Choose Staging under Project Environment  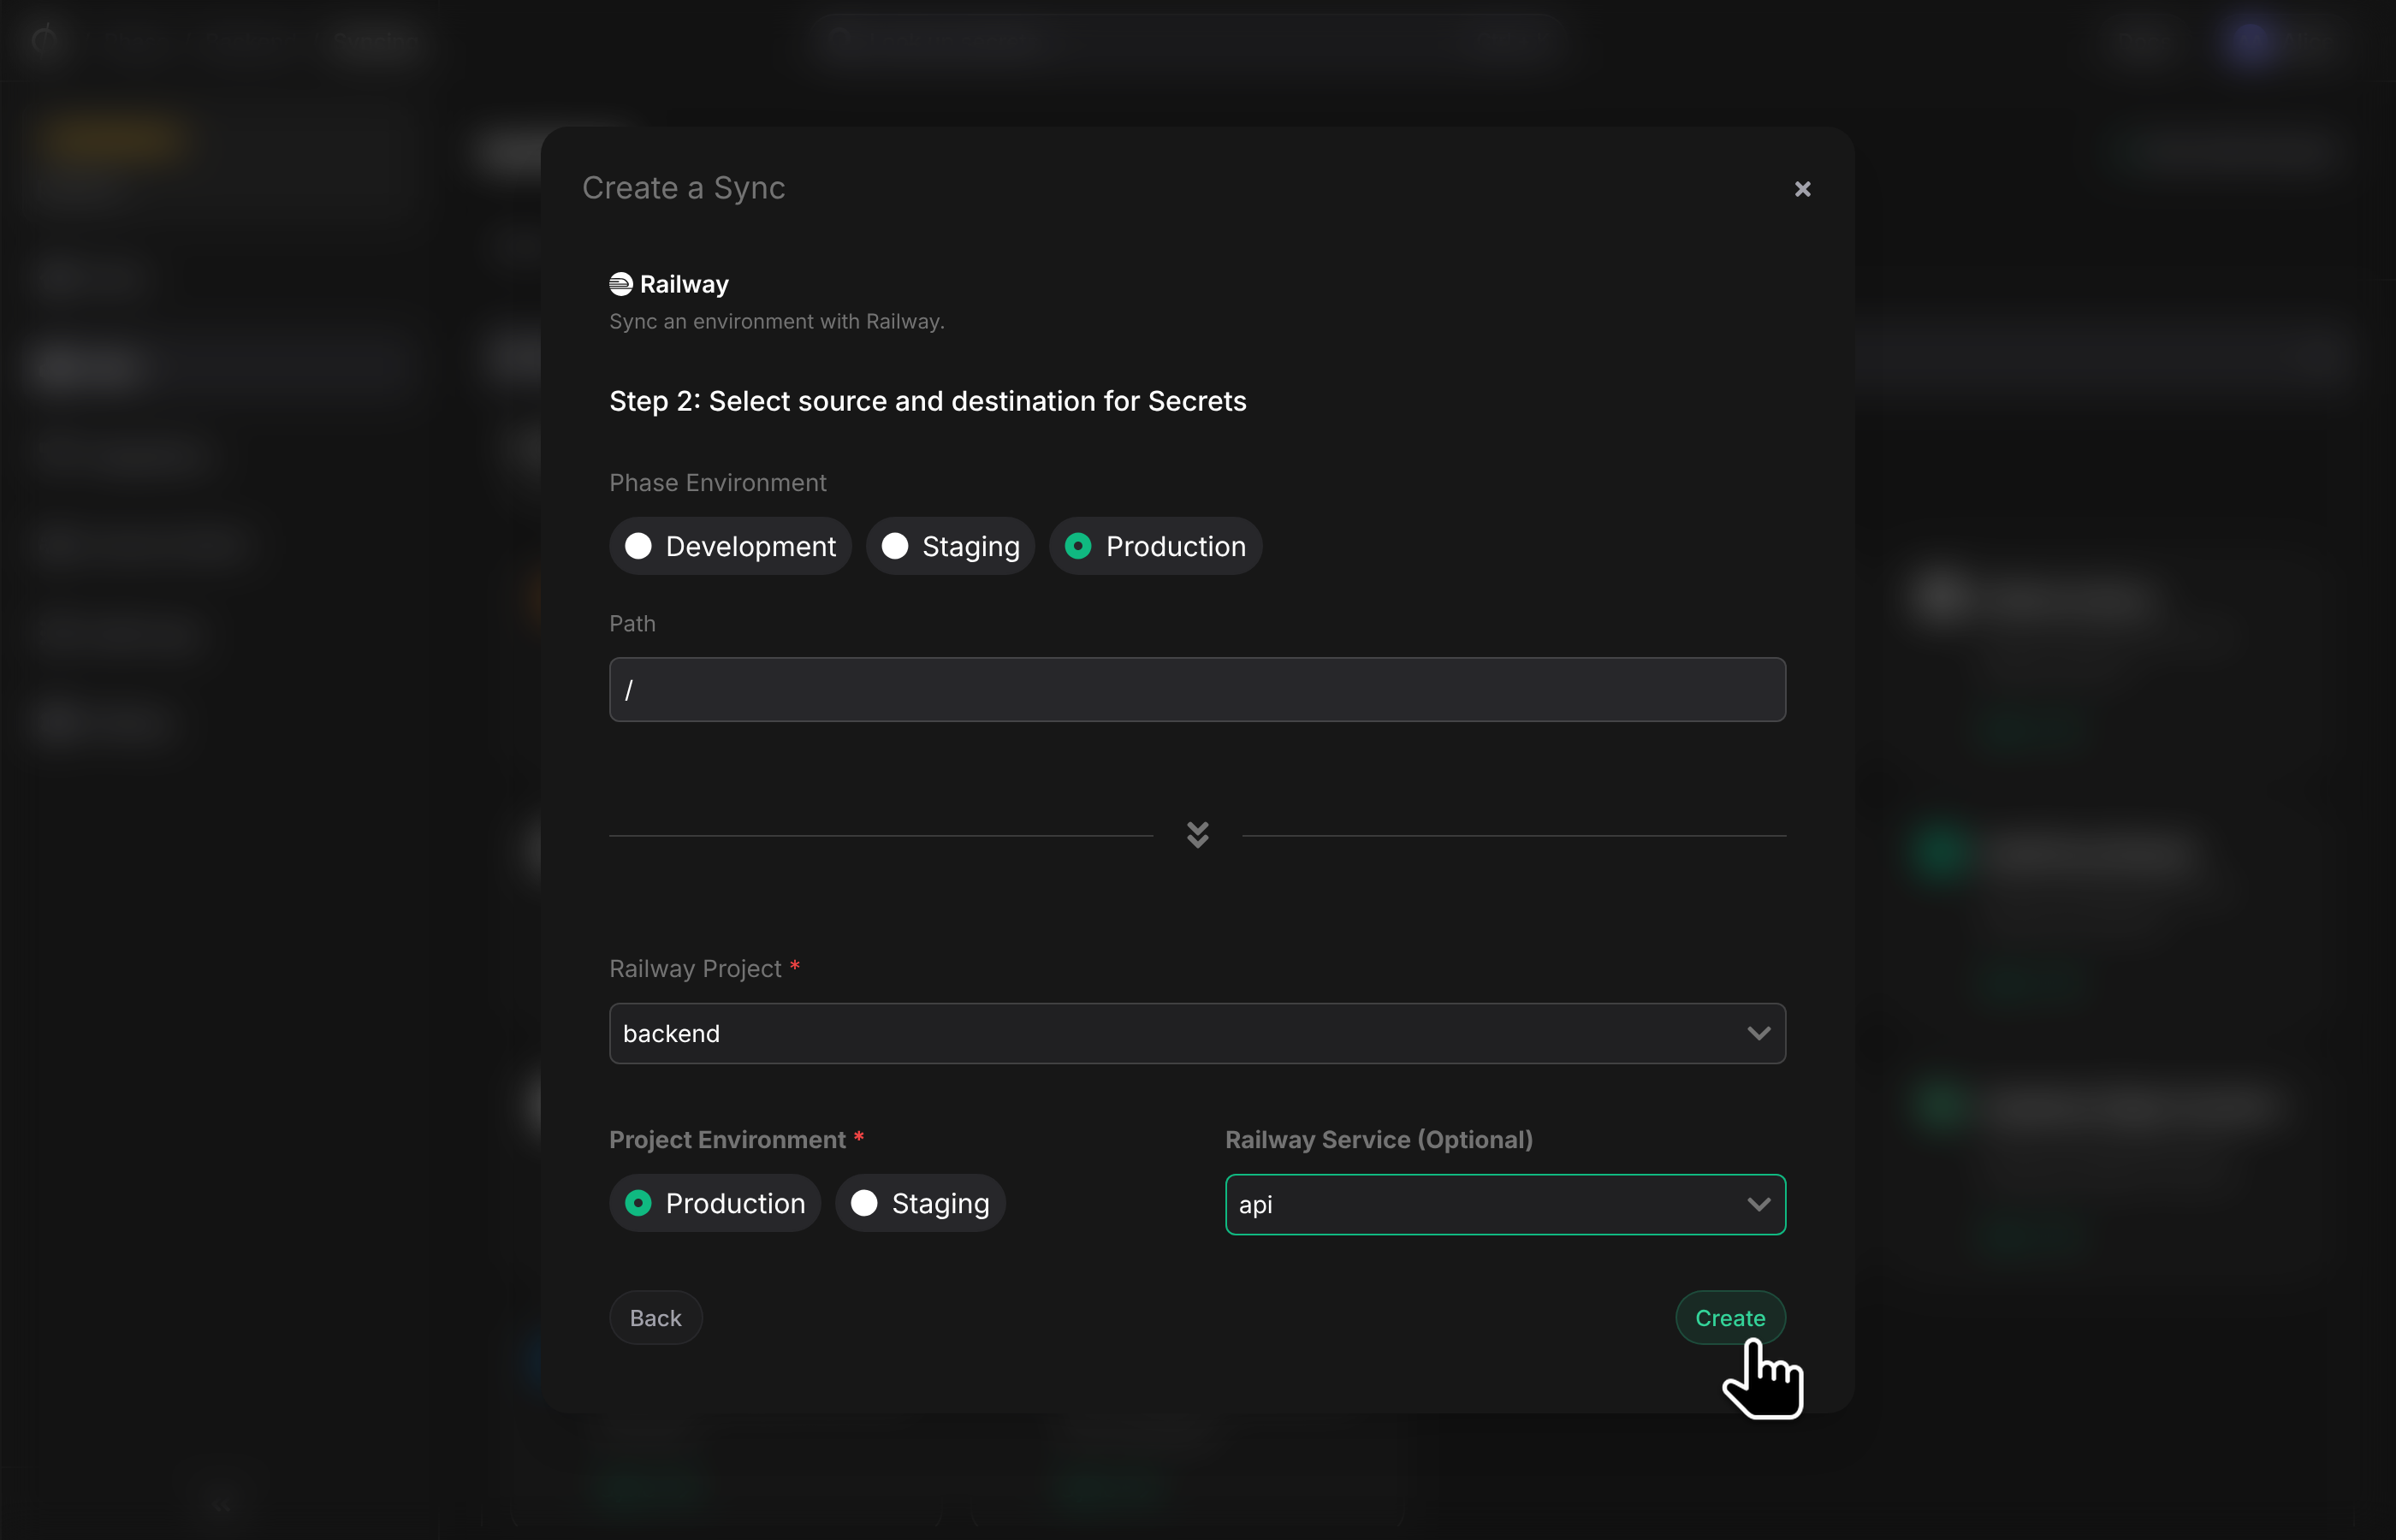point(920,1203)
